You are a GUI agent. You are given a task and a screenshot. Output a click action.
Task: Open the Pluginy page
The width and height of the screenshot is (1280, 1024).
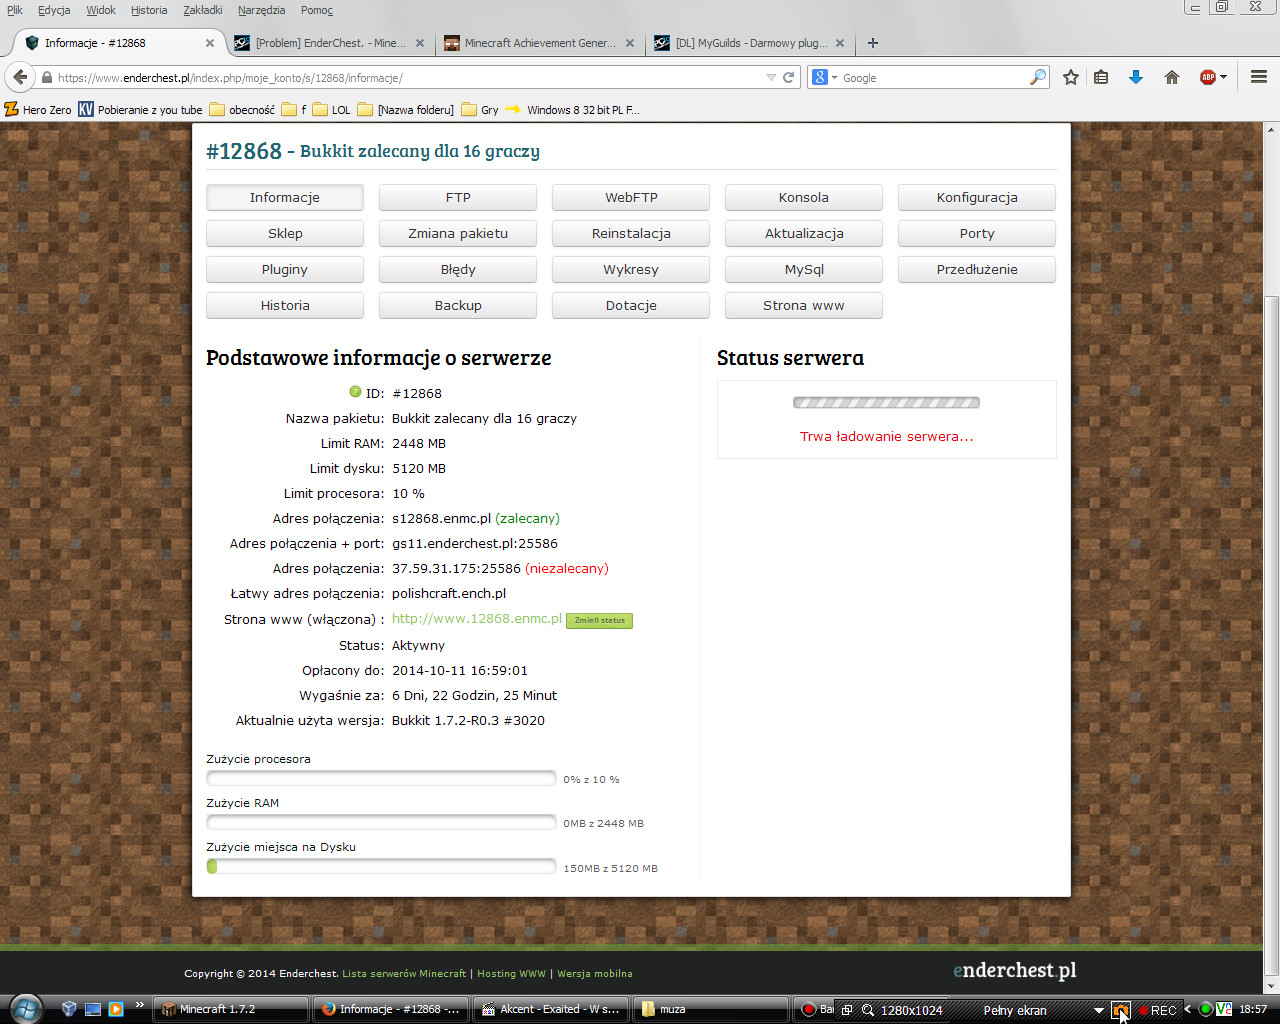click(285, 269)
